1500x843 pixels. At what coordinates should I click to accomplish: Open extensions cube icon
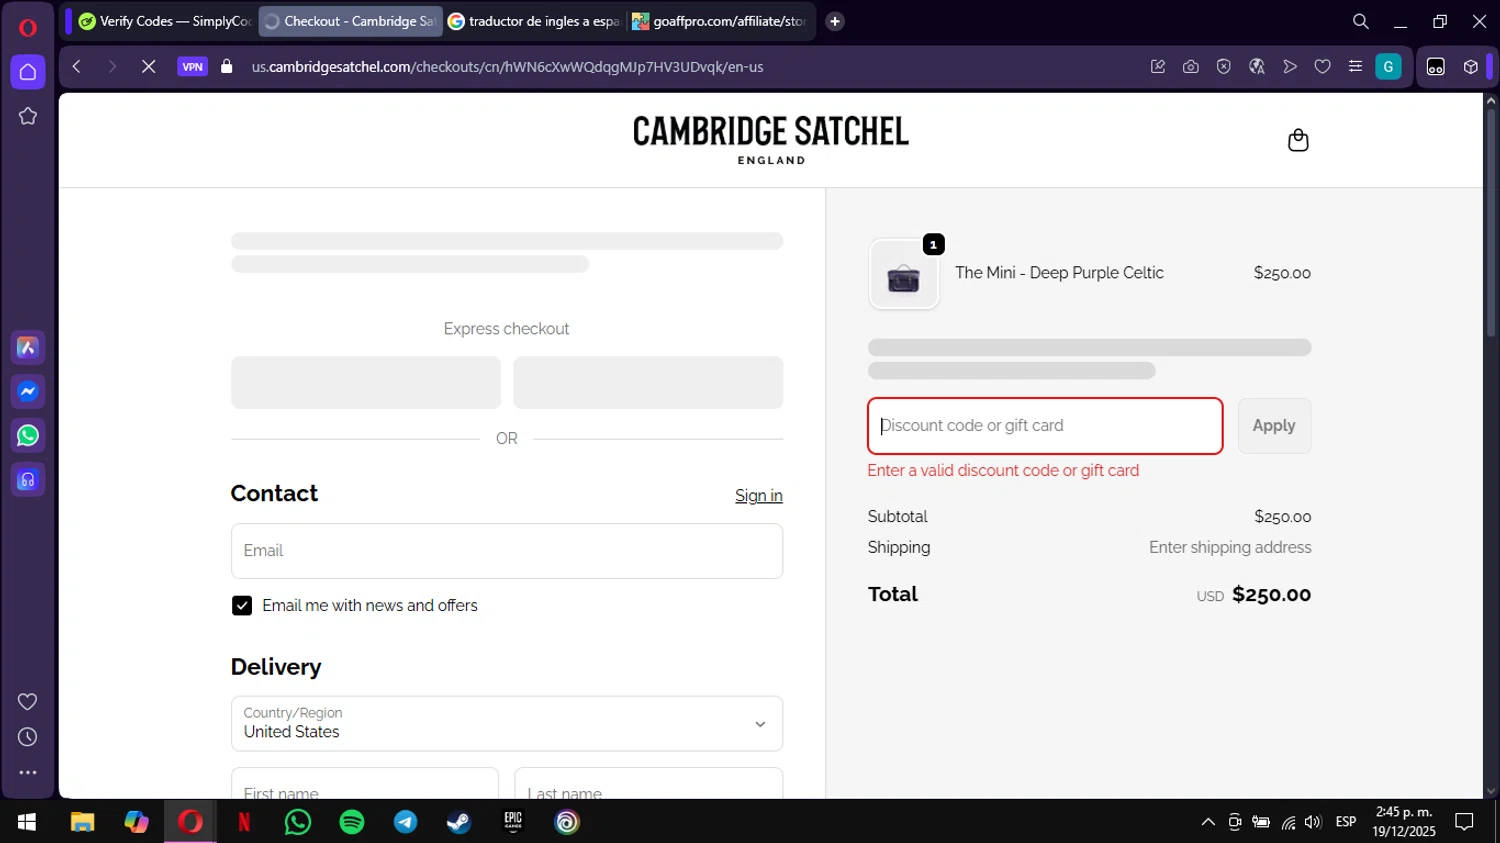[x=1470, y=67]
